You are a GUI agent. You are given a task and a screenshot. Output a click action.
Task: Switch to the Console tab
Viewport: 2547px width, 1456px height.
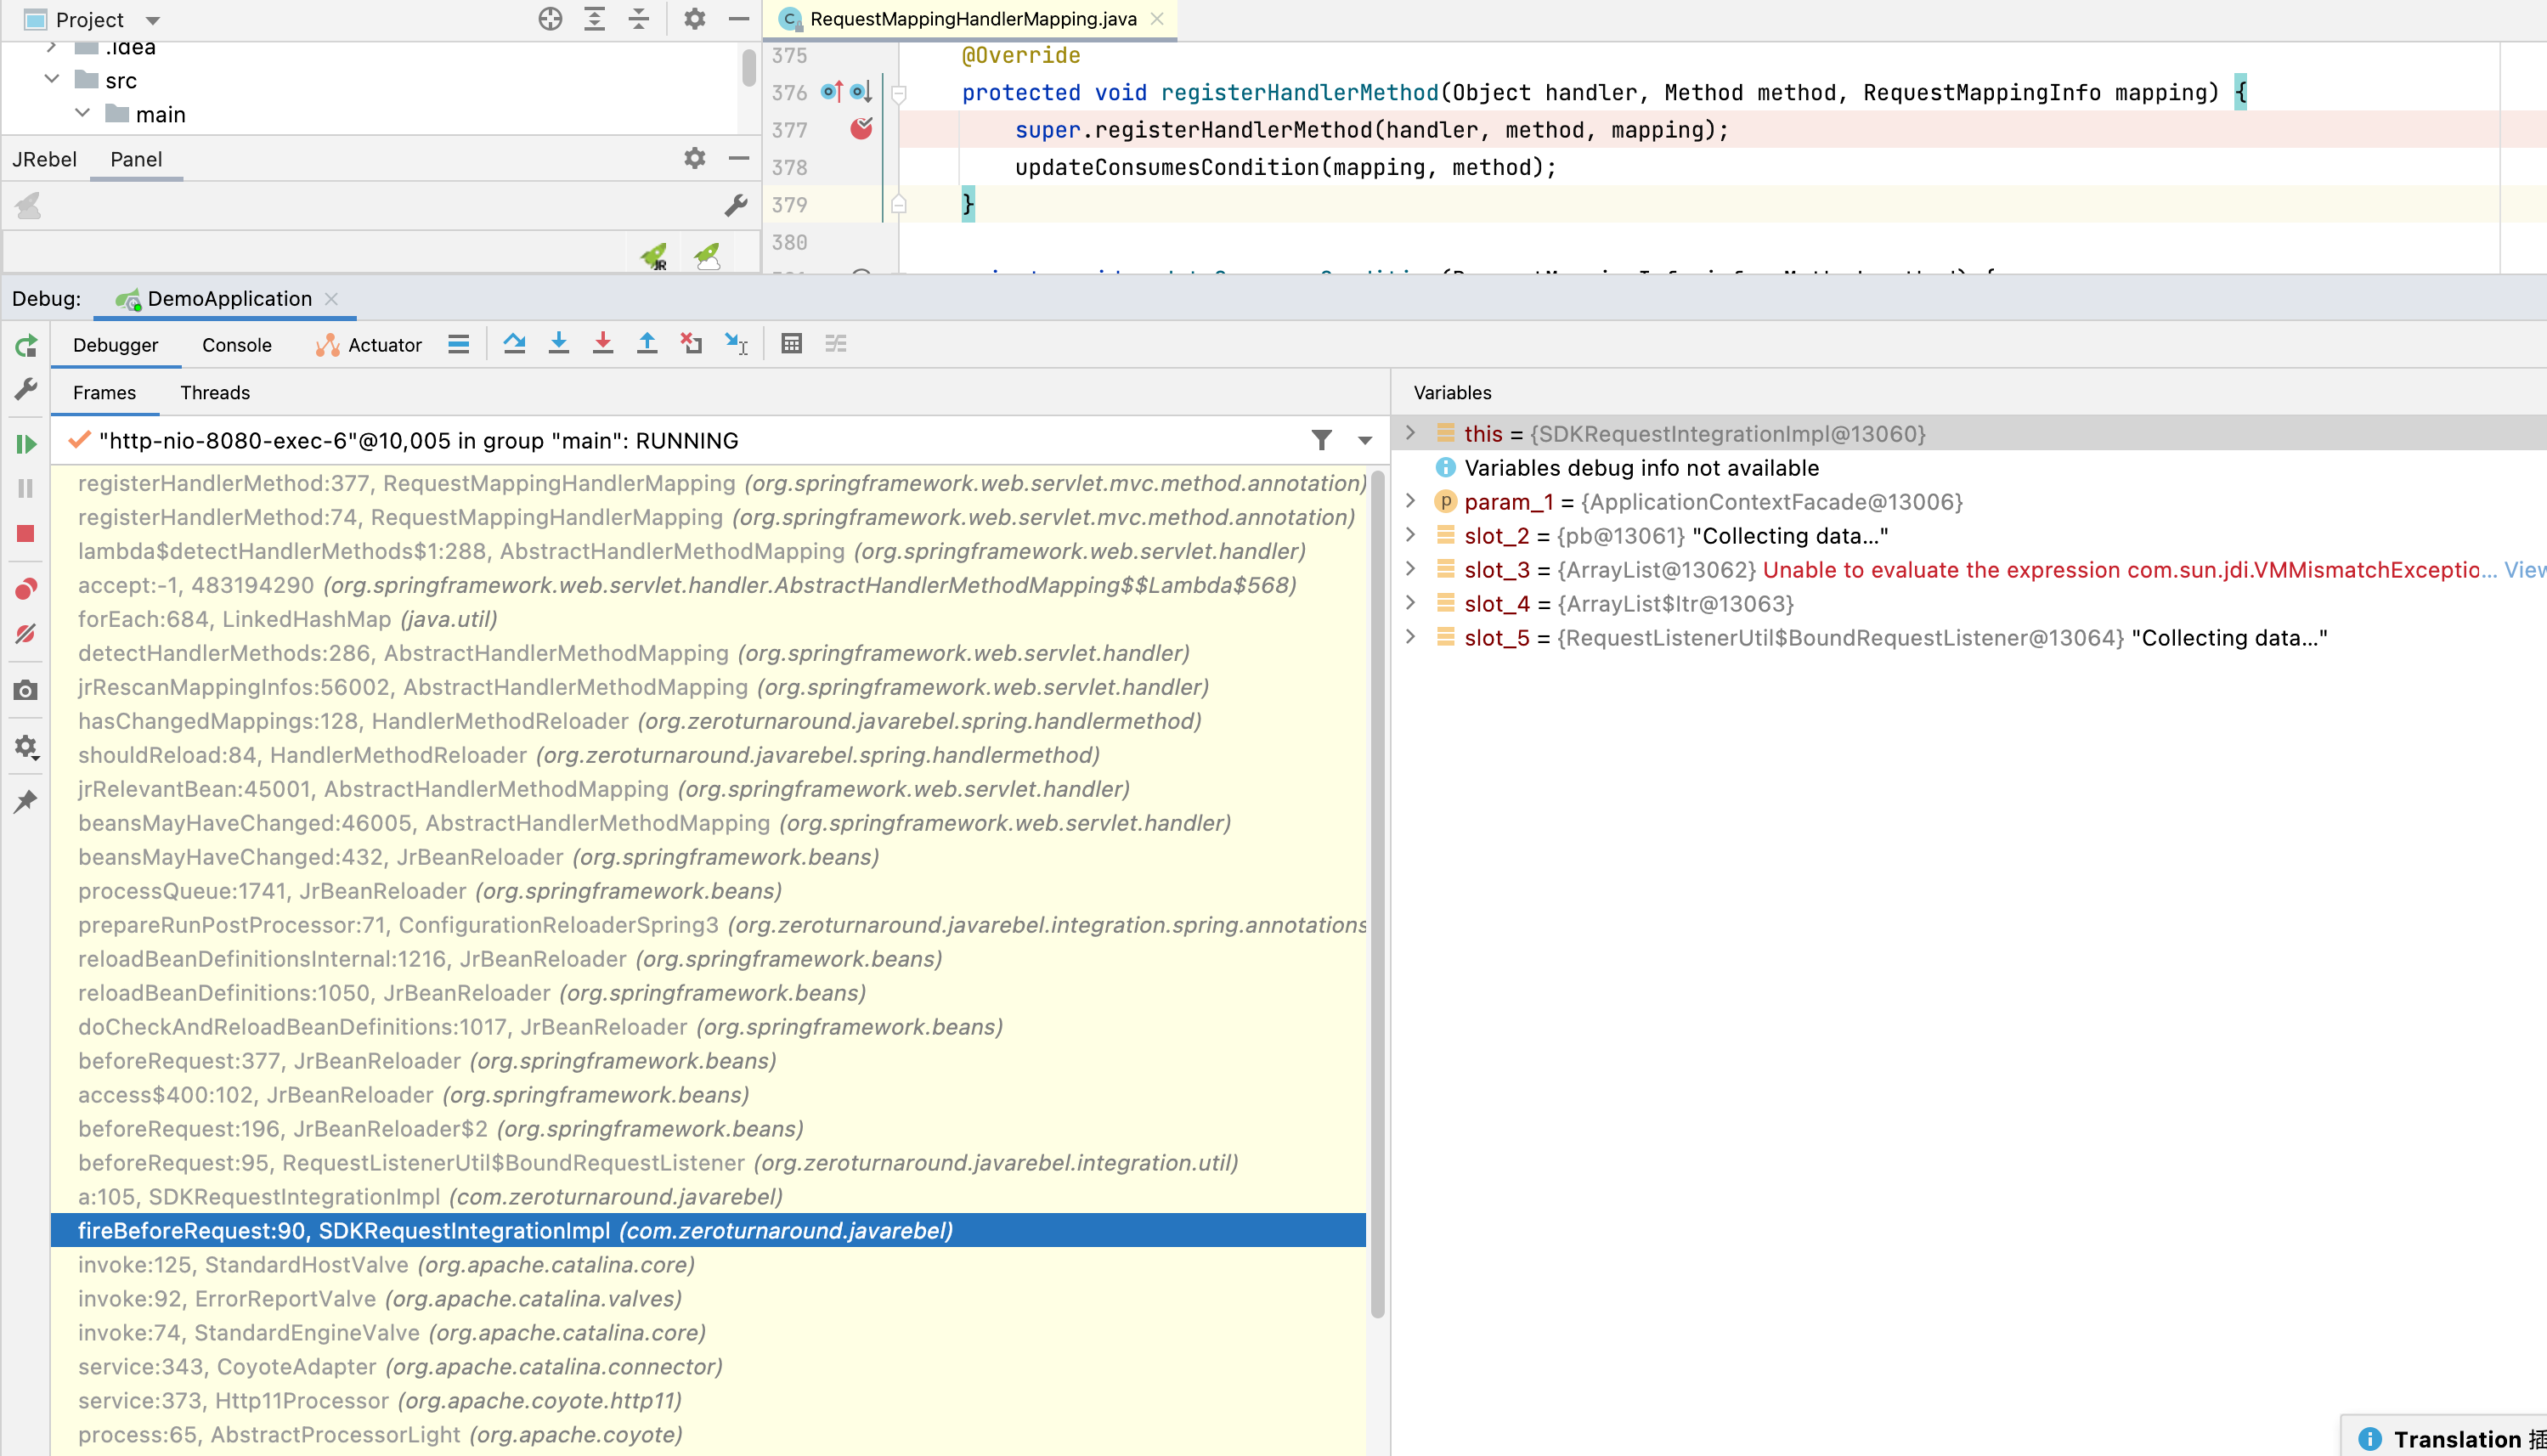[x=236, y=345]
